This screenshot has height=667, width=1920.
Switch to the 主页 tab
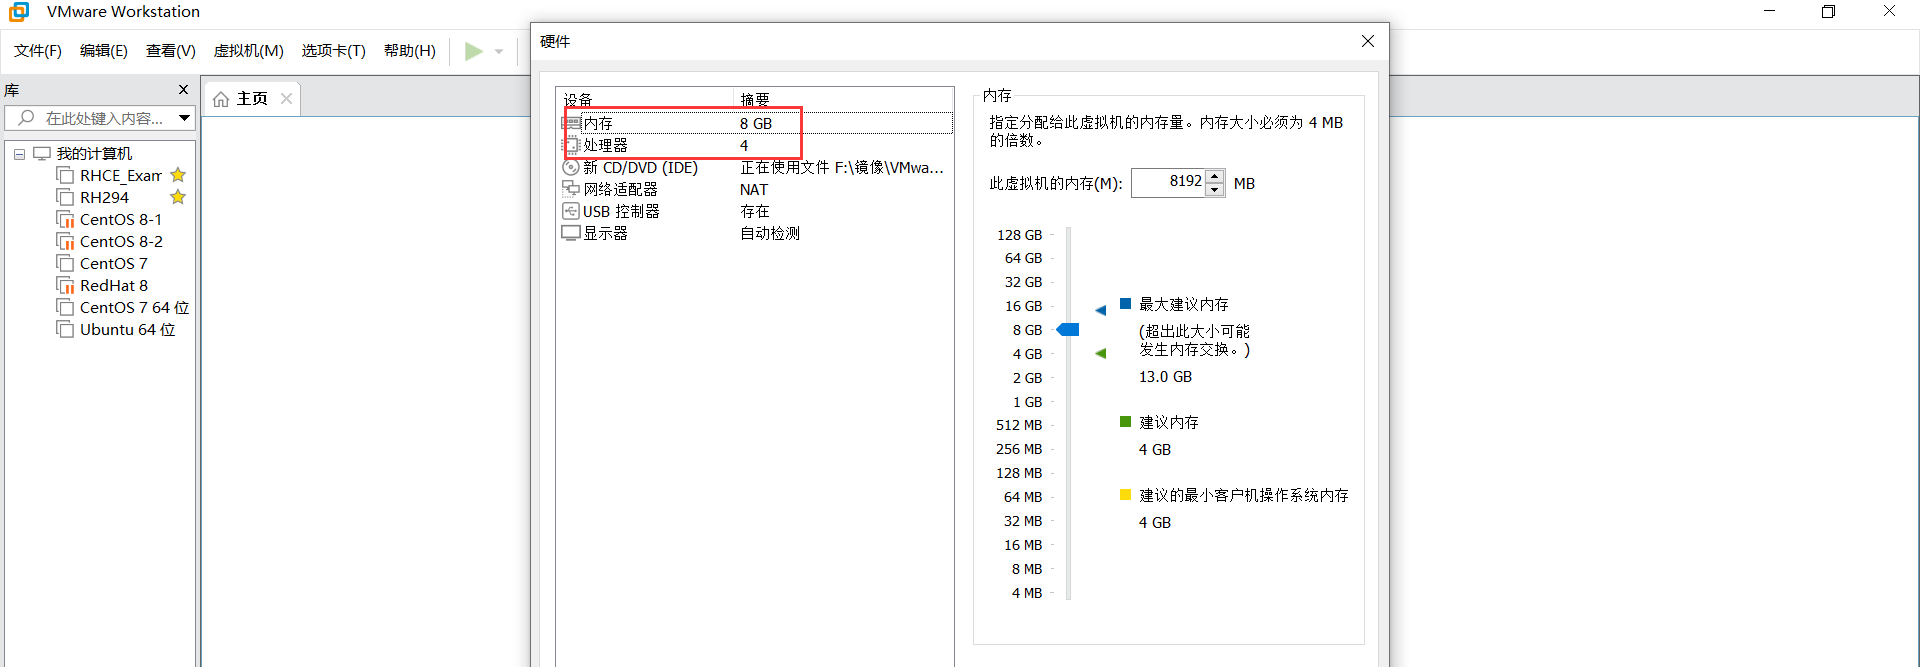252,98
